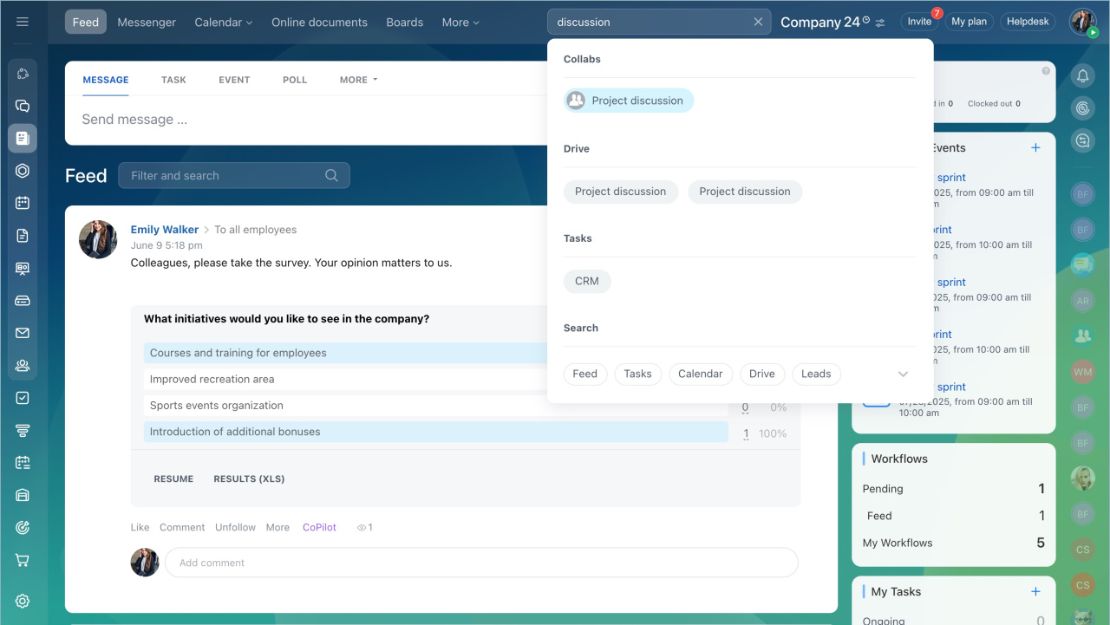Expand more search categories with the chevron
The width and height of the screenshot is (1110, 625).
click(x=903, y=374)
